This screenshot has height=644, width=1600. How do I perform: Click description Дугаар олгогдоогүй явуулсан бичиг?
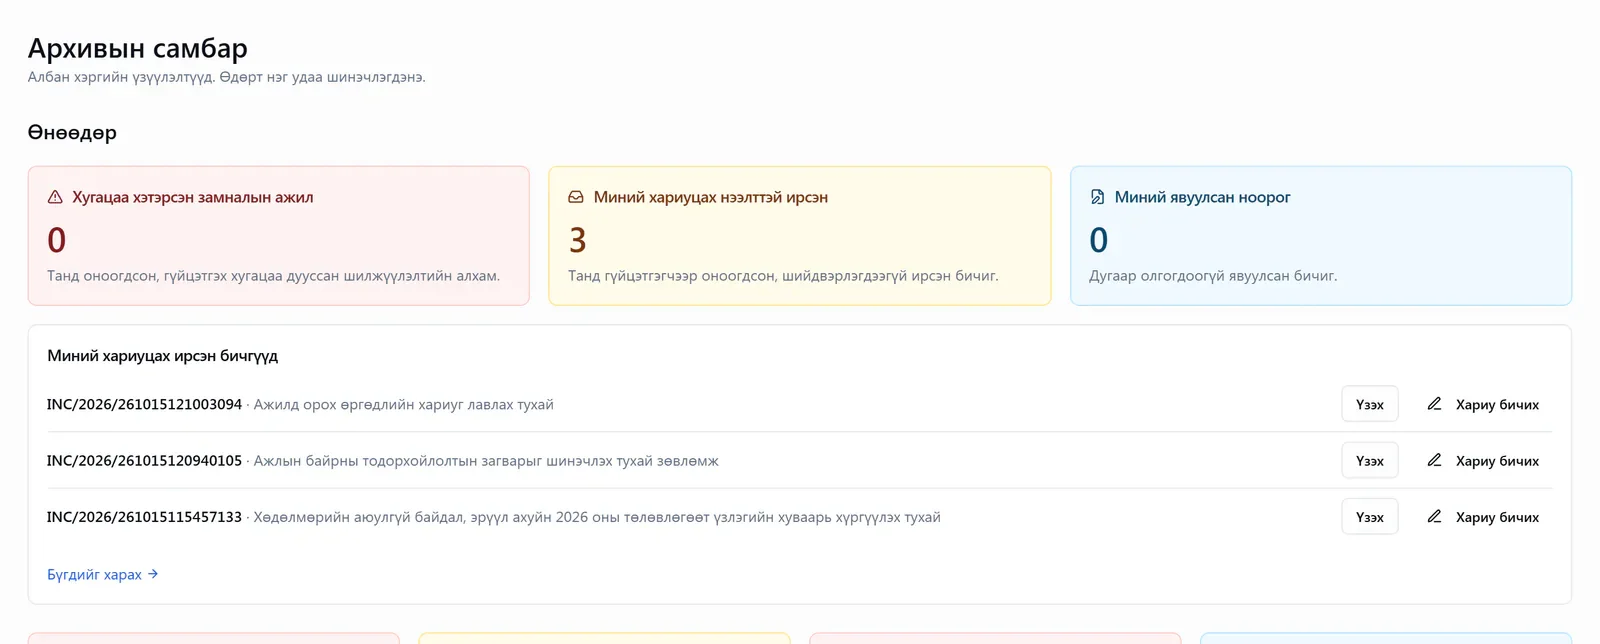point(1213,275)
